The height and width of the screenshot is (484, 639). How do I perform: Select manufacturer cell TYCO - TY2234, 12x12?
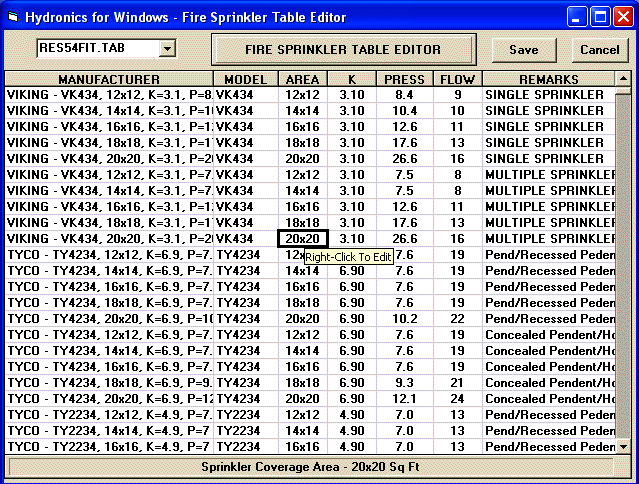(x=109, y=415)
